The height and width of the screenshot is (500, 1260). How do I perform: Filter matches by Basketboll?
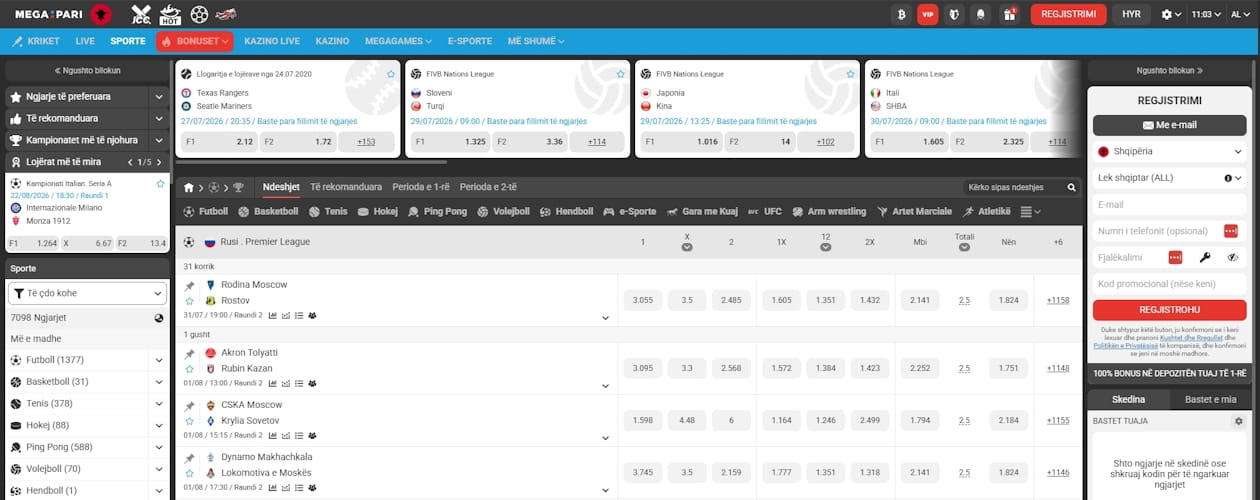(x=268, y=212)
